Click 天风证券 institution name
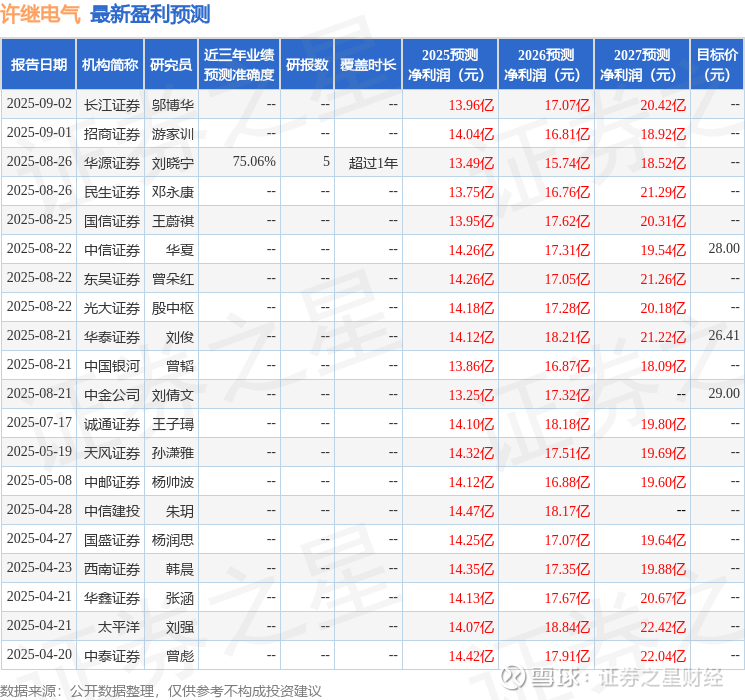 [x=112, y=453]
